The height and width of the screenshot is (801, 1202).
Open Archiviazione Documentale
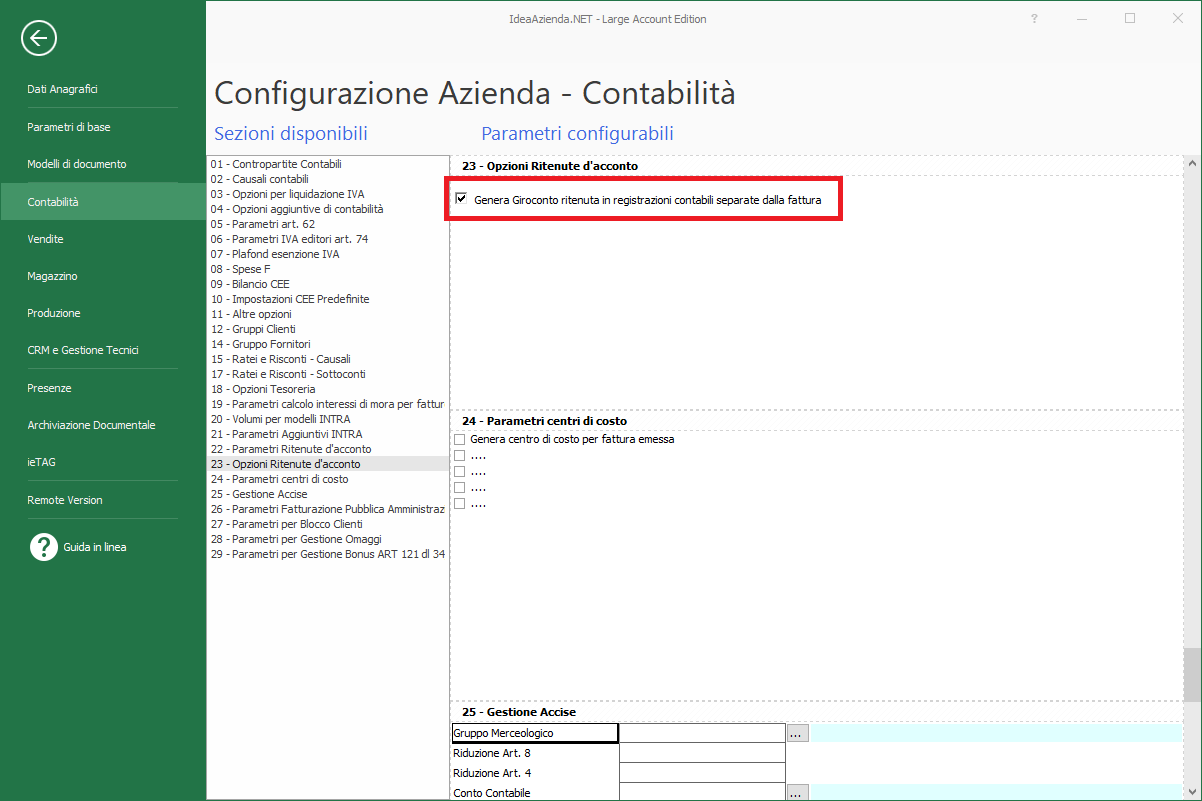pos(91,425)
